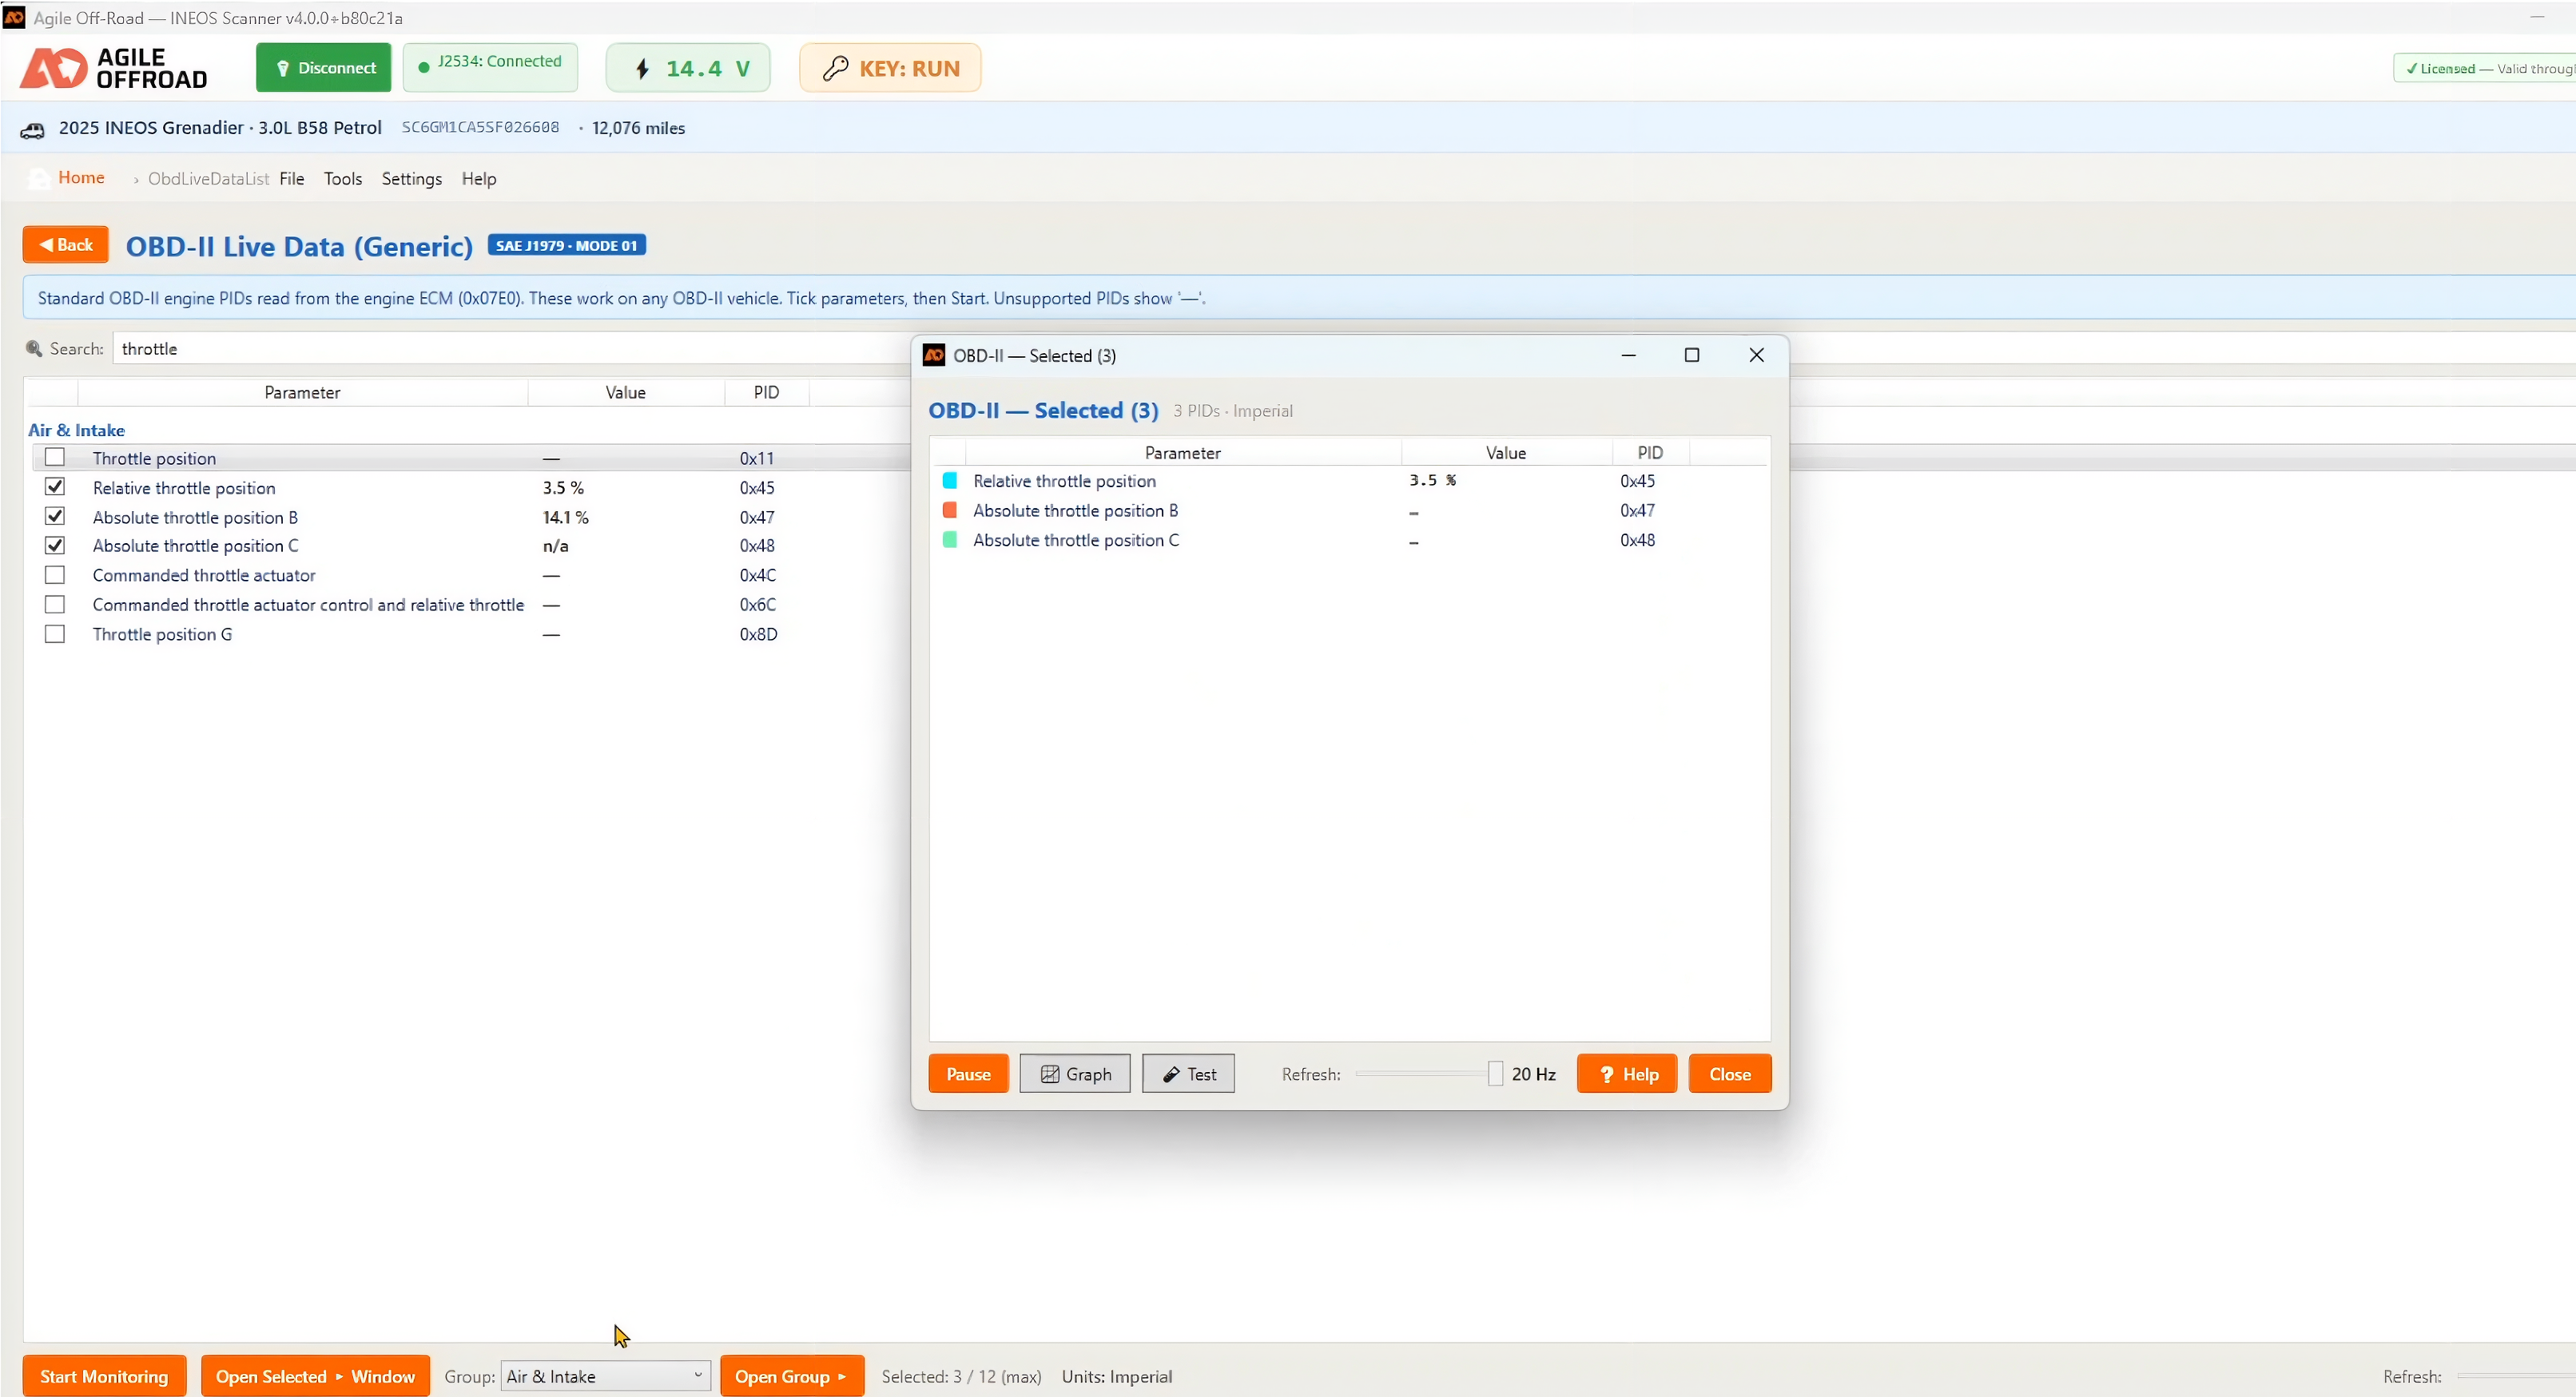This screenshot has width=2576, height=1397.
Task: Tick the Throttle position checkbox
Action: tap(55, 457)
